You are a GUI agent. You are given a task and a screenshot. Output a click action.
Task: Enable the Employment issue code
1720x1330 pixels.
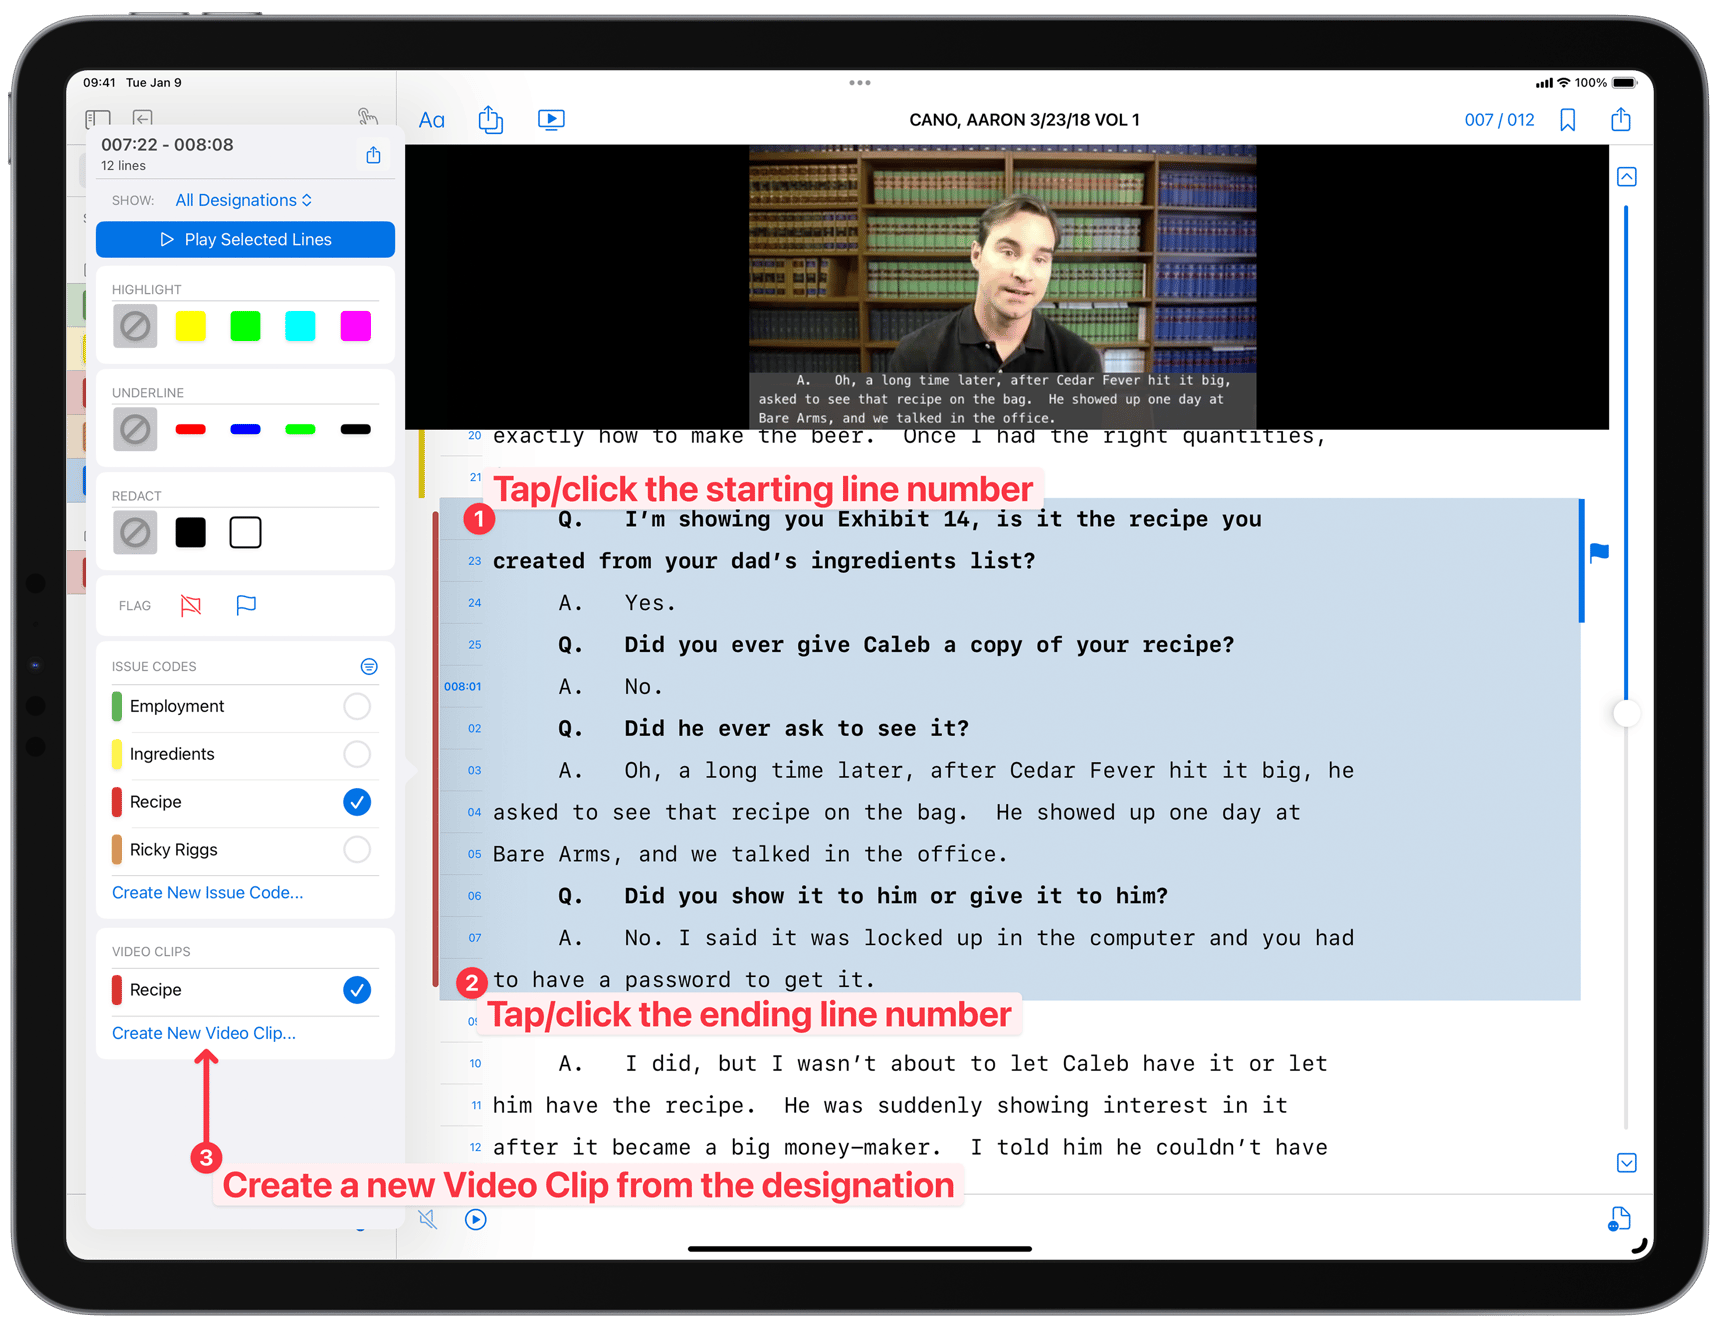point(356,706)
